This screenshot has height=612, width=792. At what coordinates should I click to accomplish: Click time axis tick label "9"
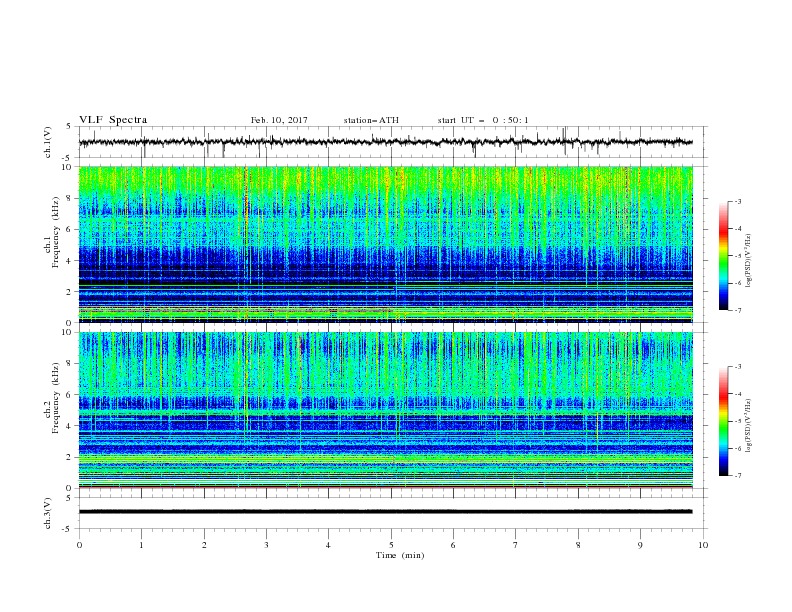tap(640, 545)
